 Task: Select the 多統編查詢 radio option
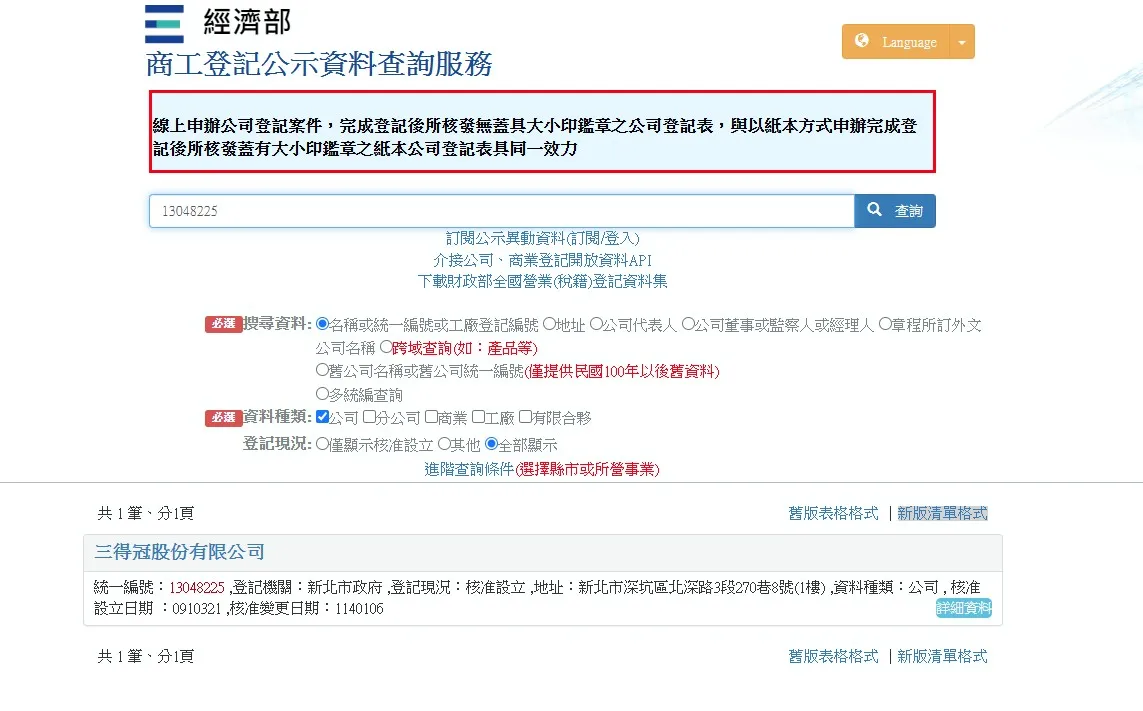[322, 394]
